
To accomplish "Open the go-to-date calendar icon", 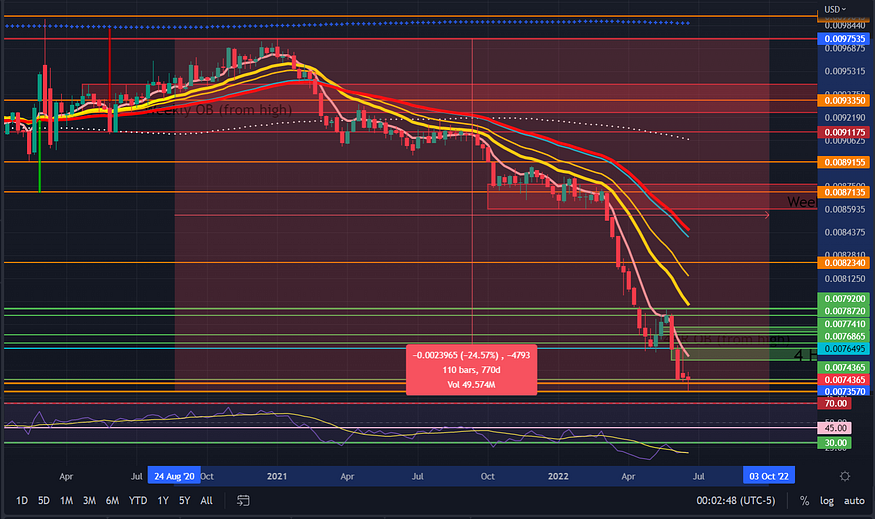I will pyautogui.click(x=243, y=501).
